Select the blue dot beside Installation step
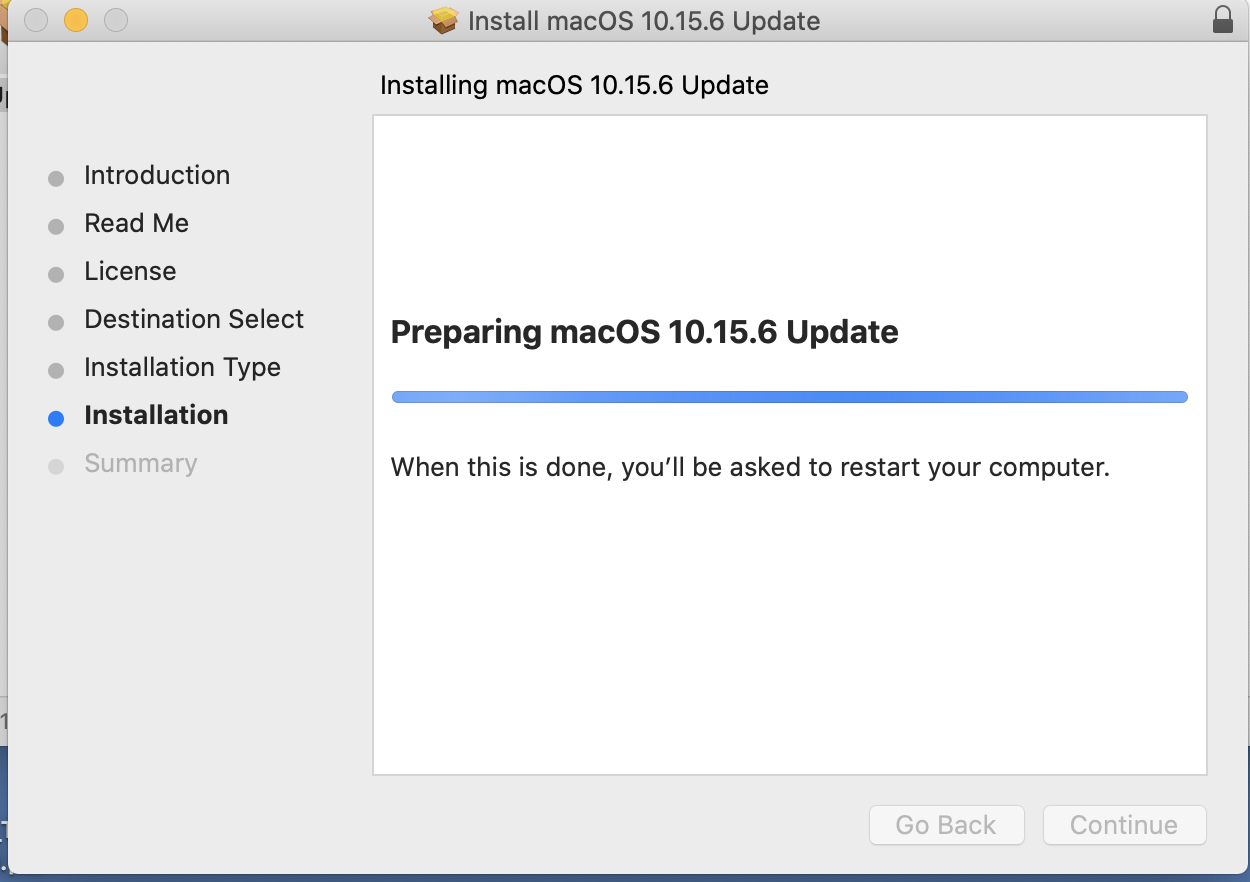 [x=55, y=417]
